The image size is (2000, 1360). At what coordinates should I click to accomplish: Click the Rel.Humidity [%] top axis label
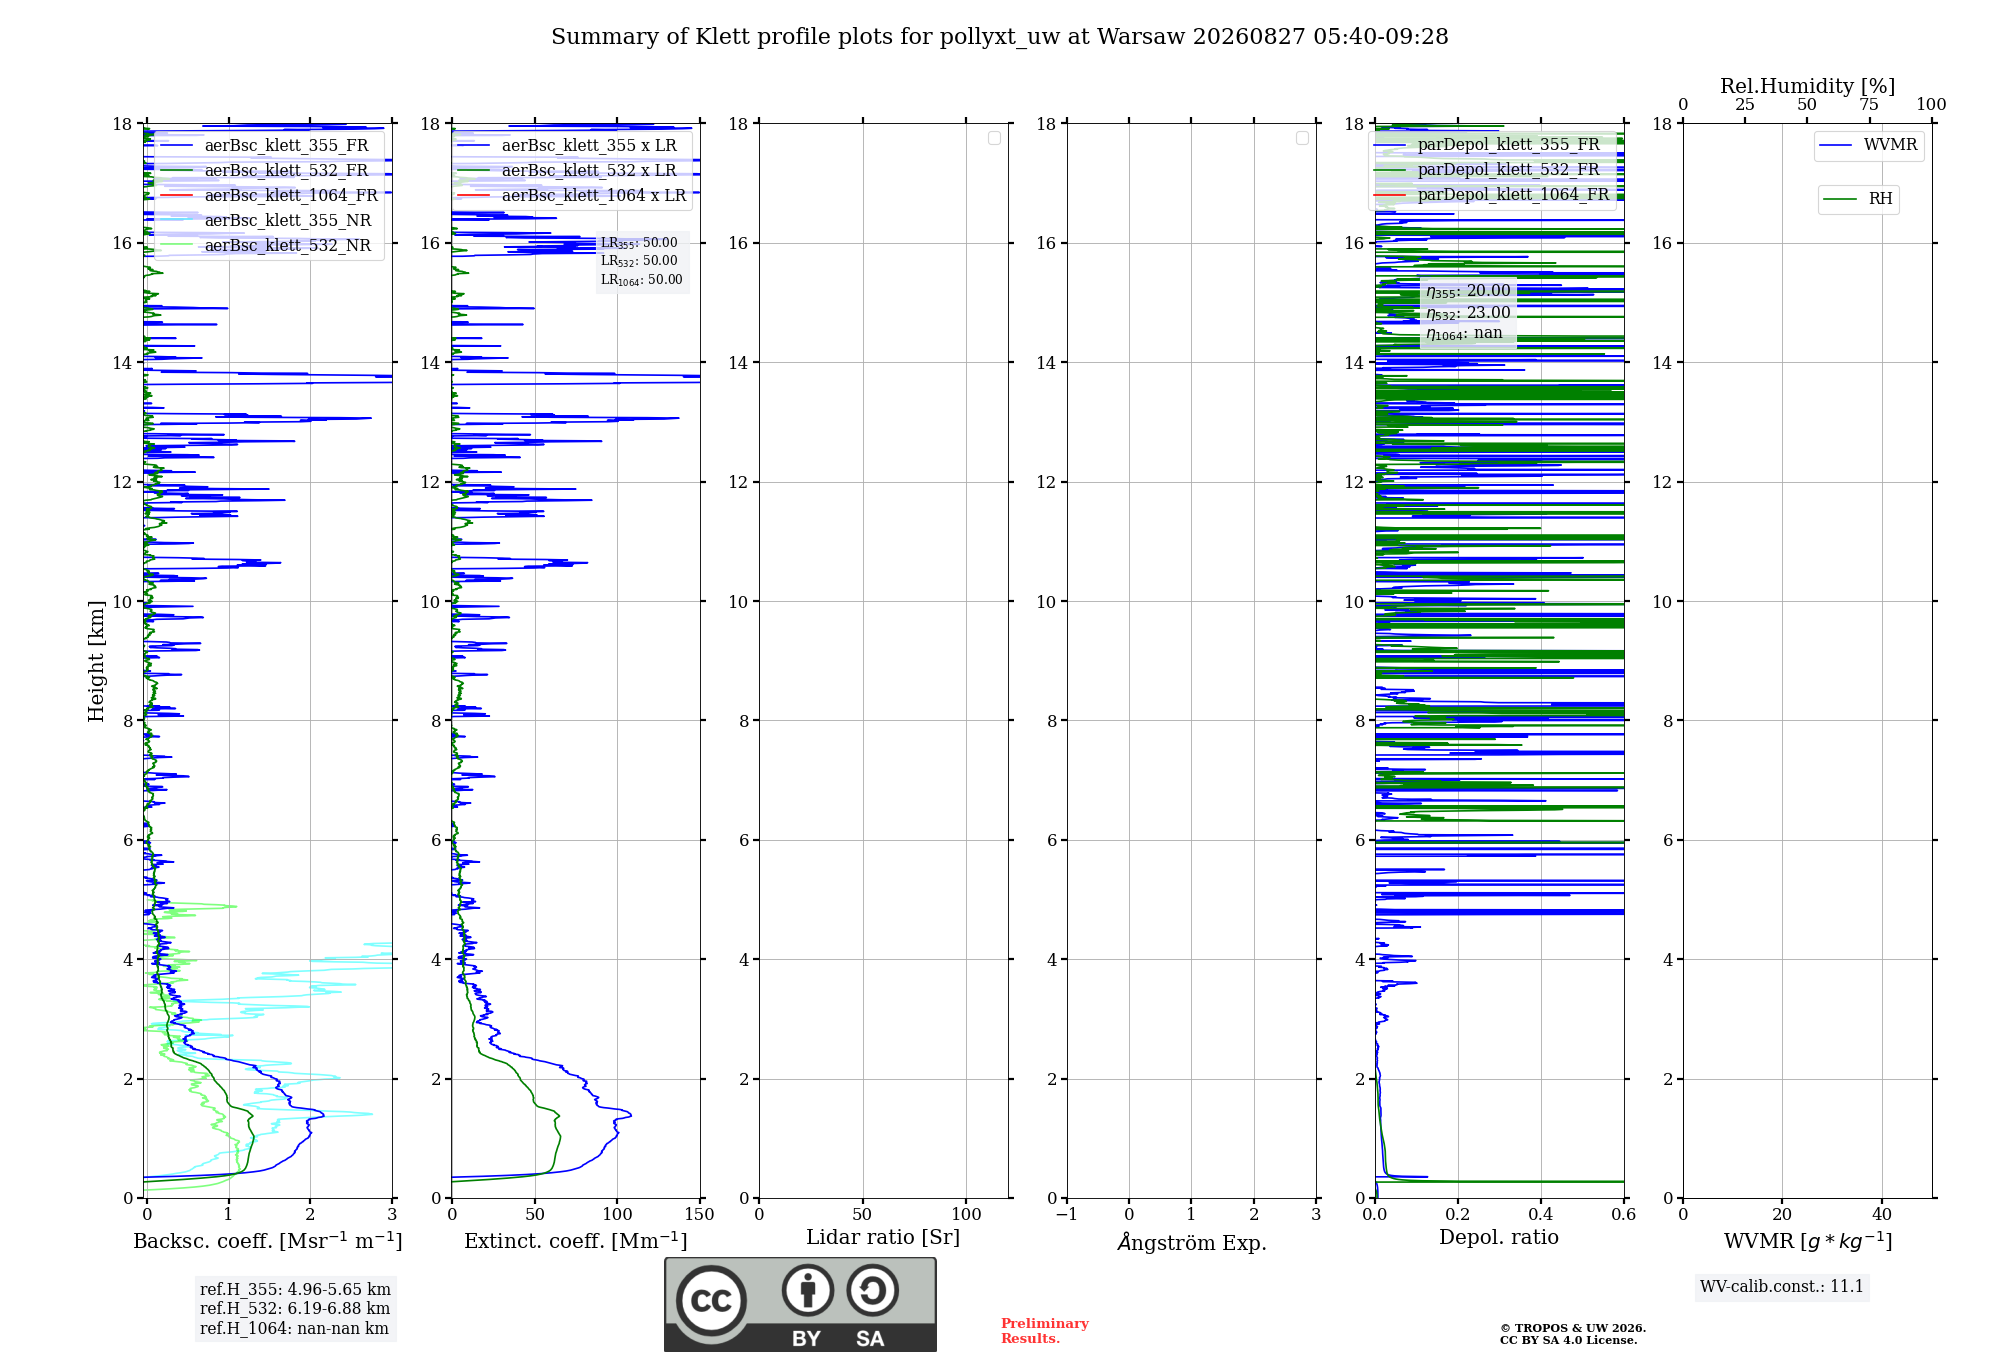1807,86
